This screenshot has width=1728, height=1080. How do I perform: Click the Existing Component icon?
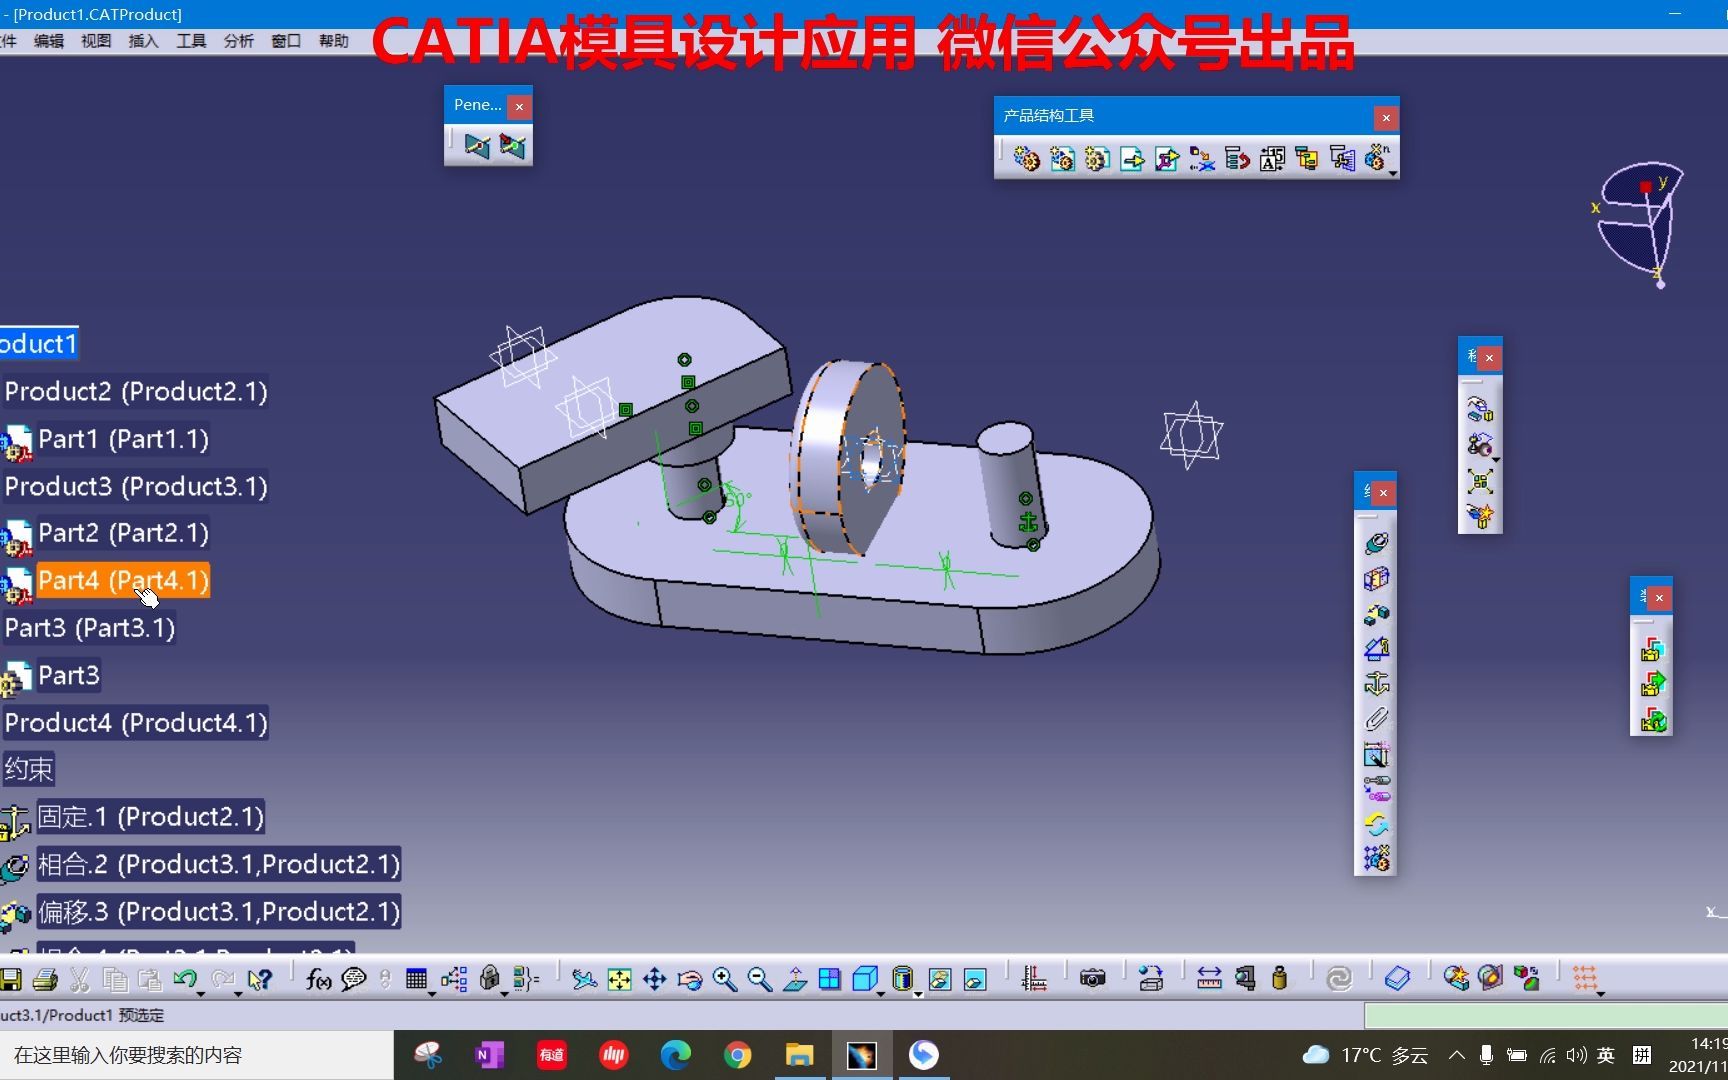(x=1132, y=158)
